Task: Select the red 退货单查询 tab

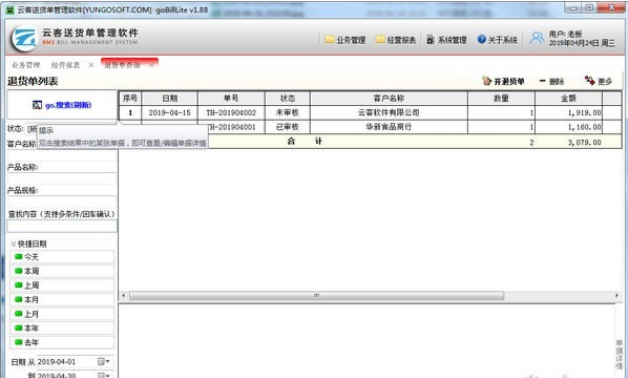Action: (129, 64)
